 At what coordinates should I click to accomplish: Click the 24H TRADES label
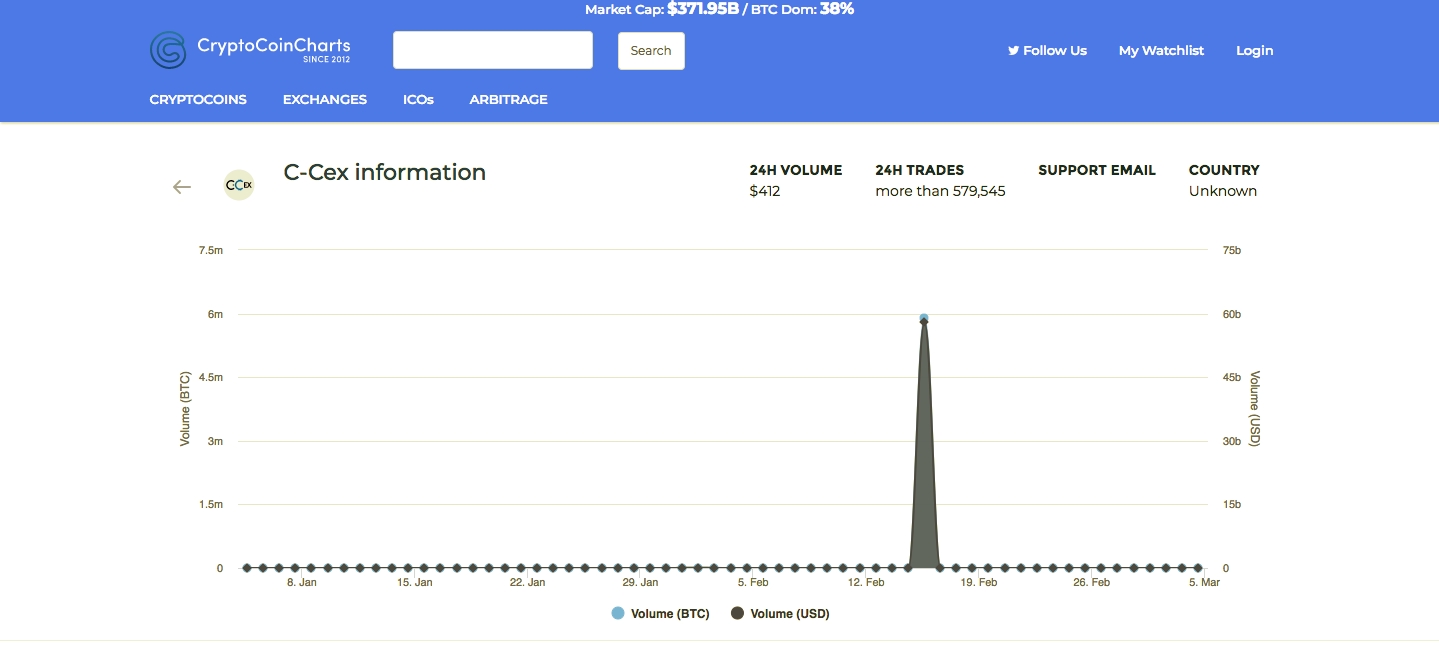(x=919, y=170)
